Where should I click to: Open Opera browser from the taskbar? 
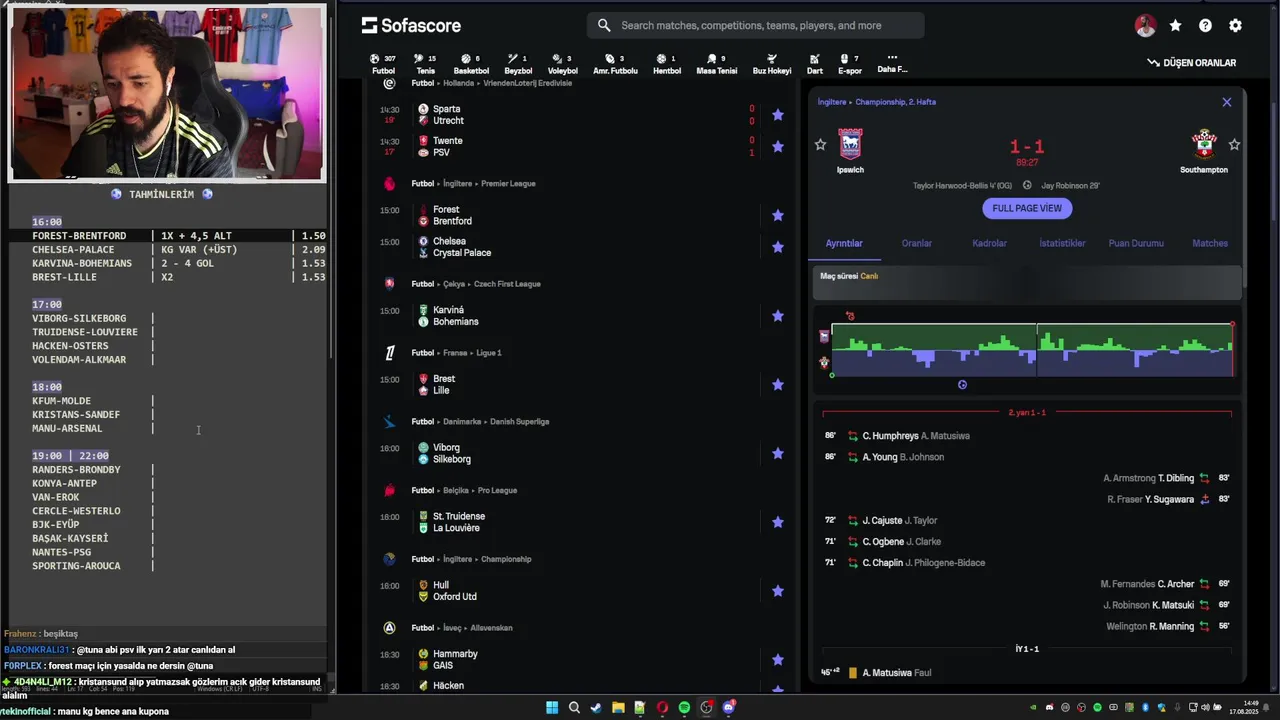662,707
